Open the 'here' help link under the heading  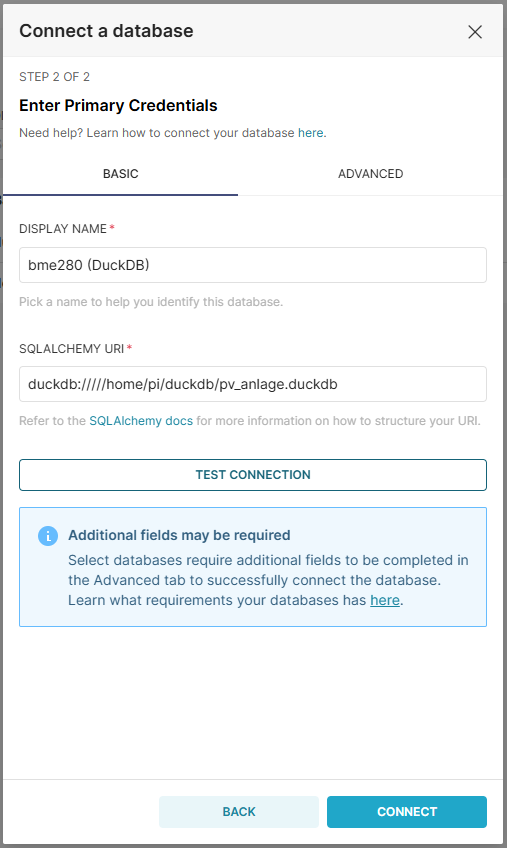pos(311,133)
